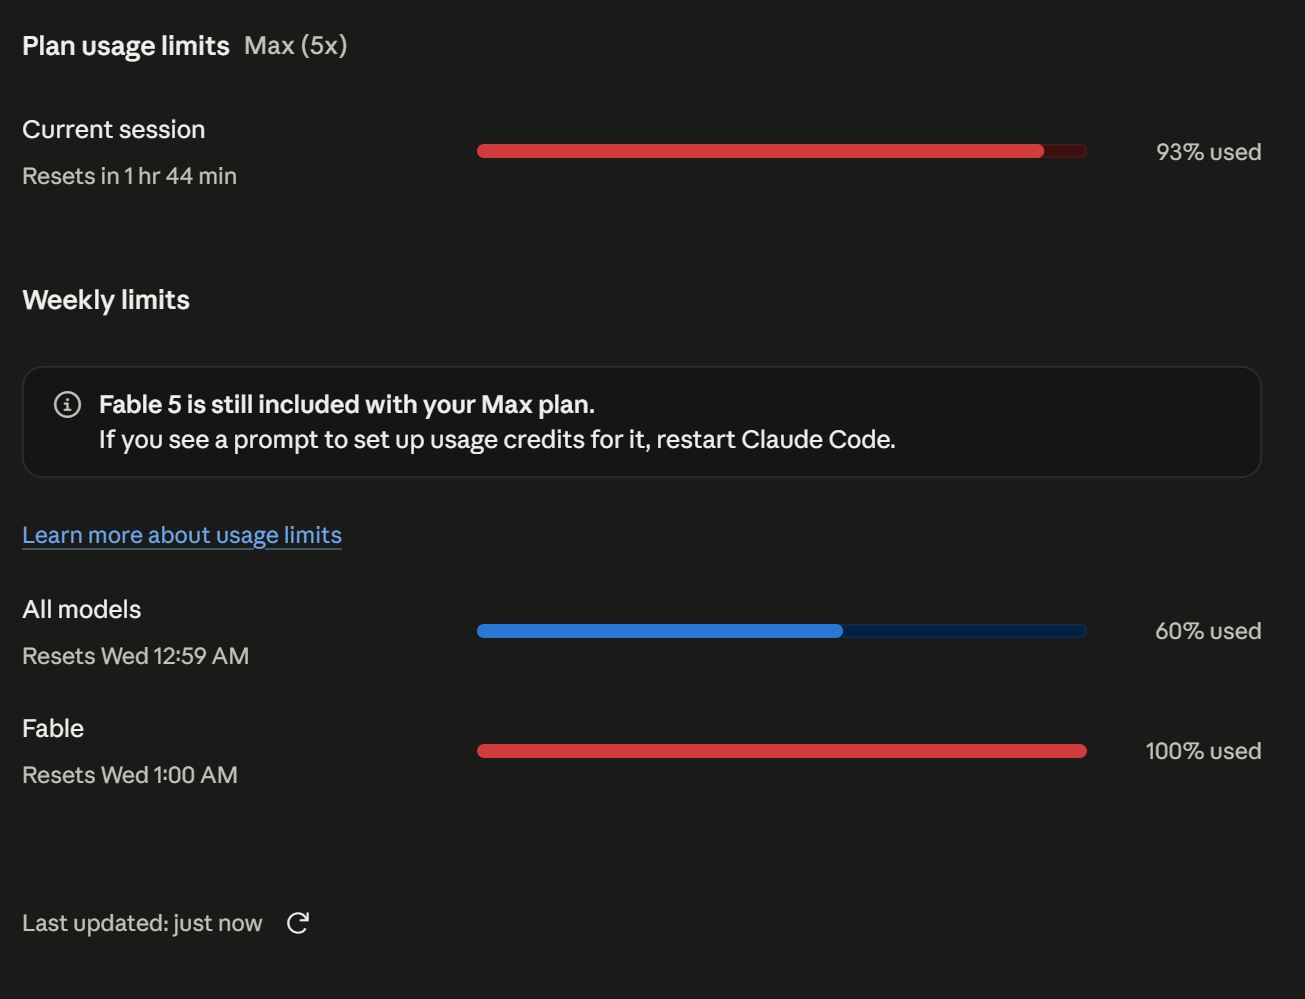Click the 93% used label
The width and height of the screenshot is (1305, 999).
pyautogui.click(x=1208, y=152)
